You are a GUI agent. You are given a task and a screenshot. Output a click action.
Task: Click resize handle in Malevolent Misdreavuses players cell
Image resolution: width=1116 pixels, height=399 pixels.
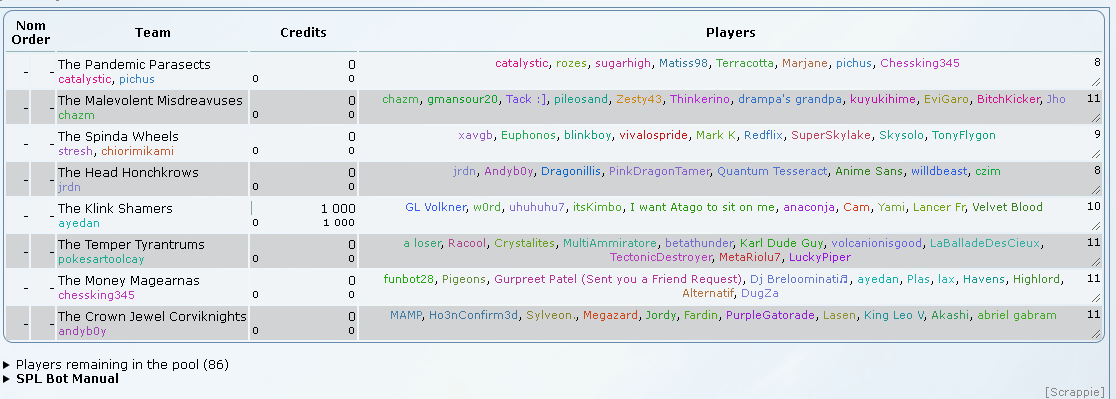pyautogui.click(x=1095, y=118)
